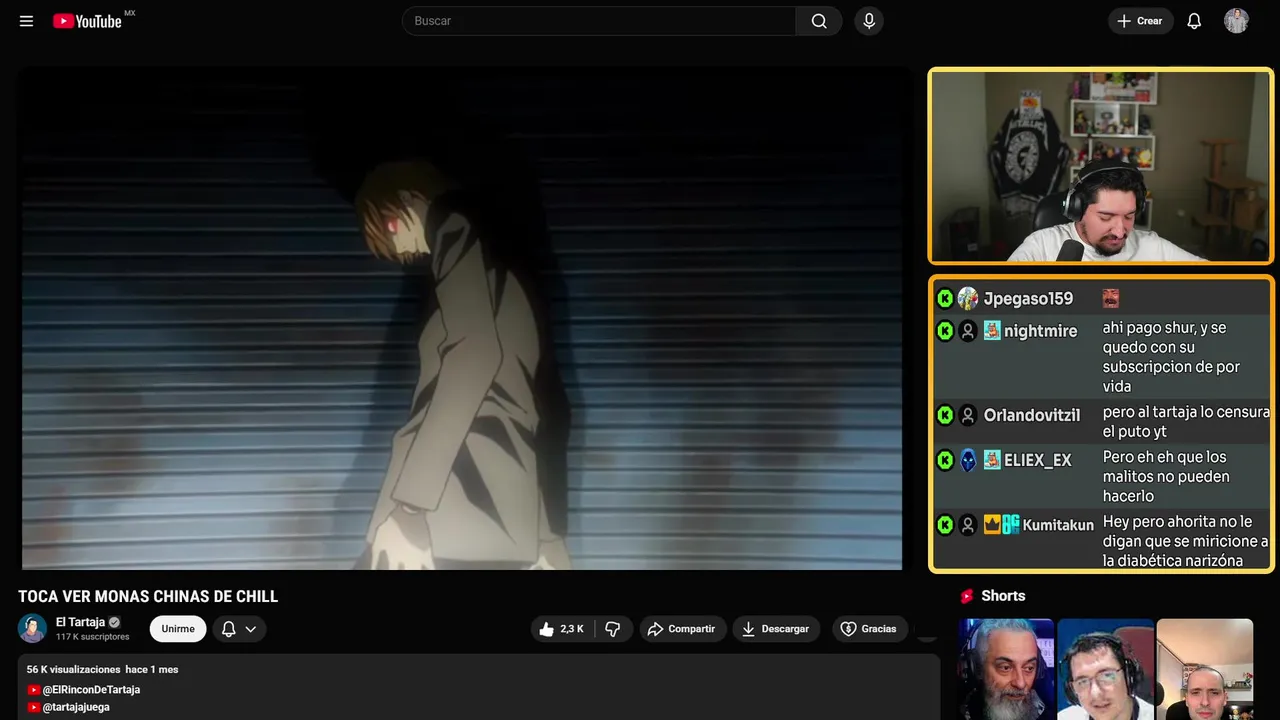Select the video title text
Image resolution: width=1280 pixels, height=720 pixels.
click(x=148, y=597)
